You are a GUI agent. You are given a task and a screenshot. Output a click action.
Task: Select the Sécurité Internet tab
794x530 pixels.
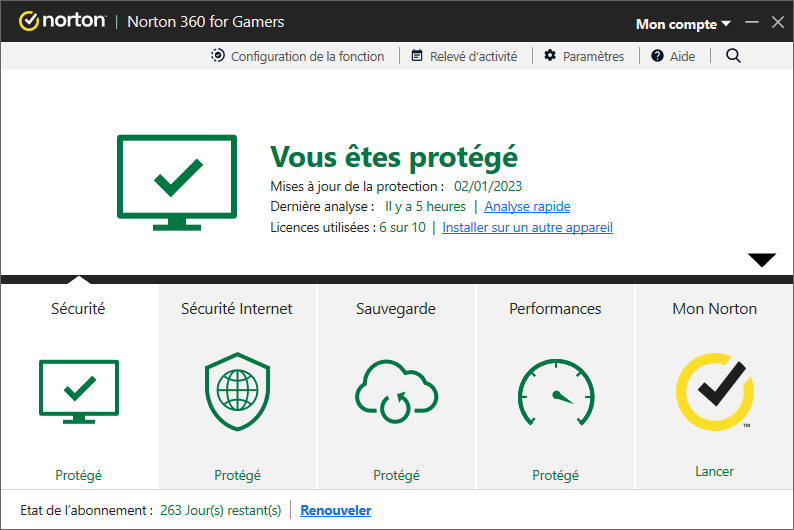[236, 309]
